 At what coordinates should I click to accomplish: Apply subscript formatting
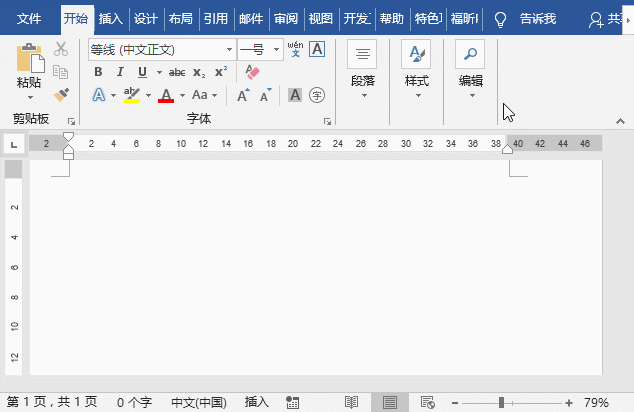pyautogui.click(x=199, y=72)
